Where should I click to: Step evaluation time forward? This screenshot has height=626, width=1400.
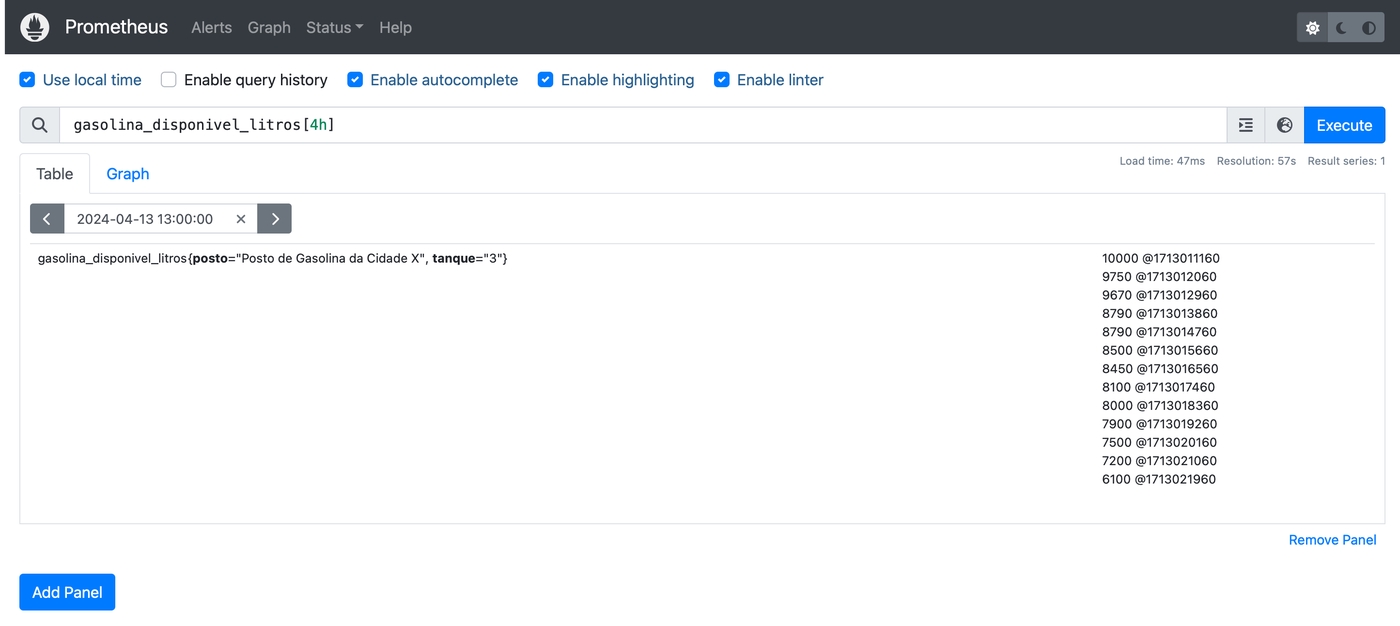click(x=275, y=219)
